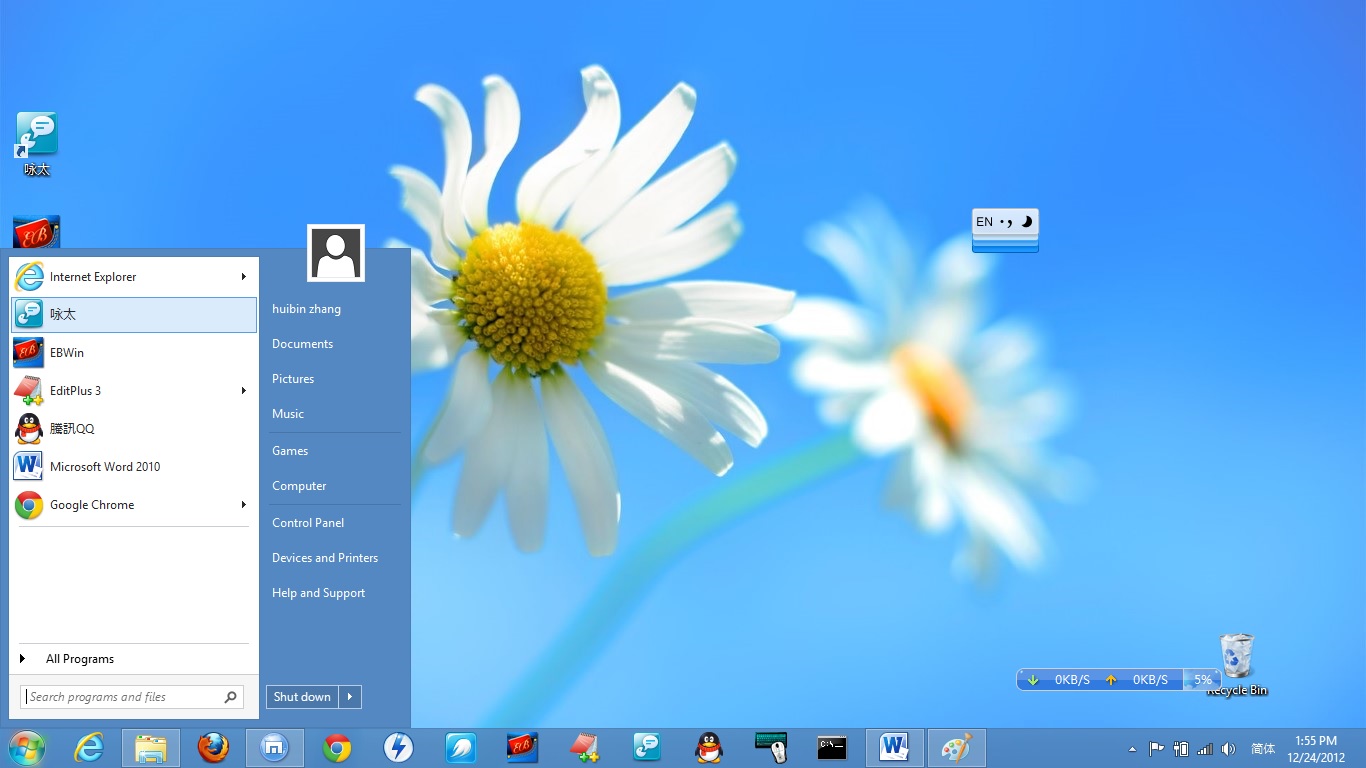Click the 简体 input indicator in tray

point(1263,749)
